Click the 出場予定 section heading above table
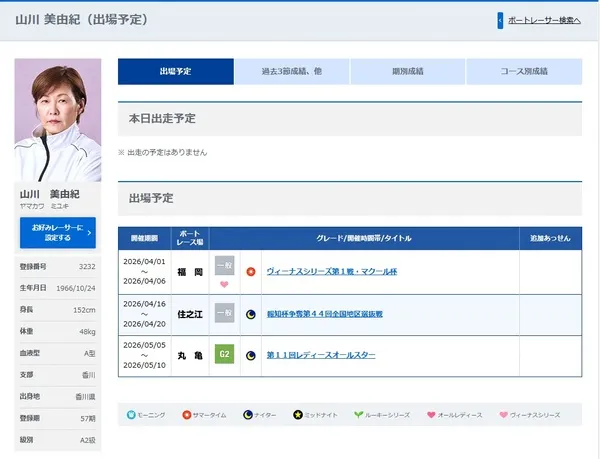Screen dimensions: 600x459 (x=151, y=198)
